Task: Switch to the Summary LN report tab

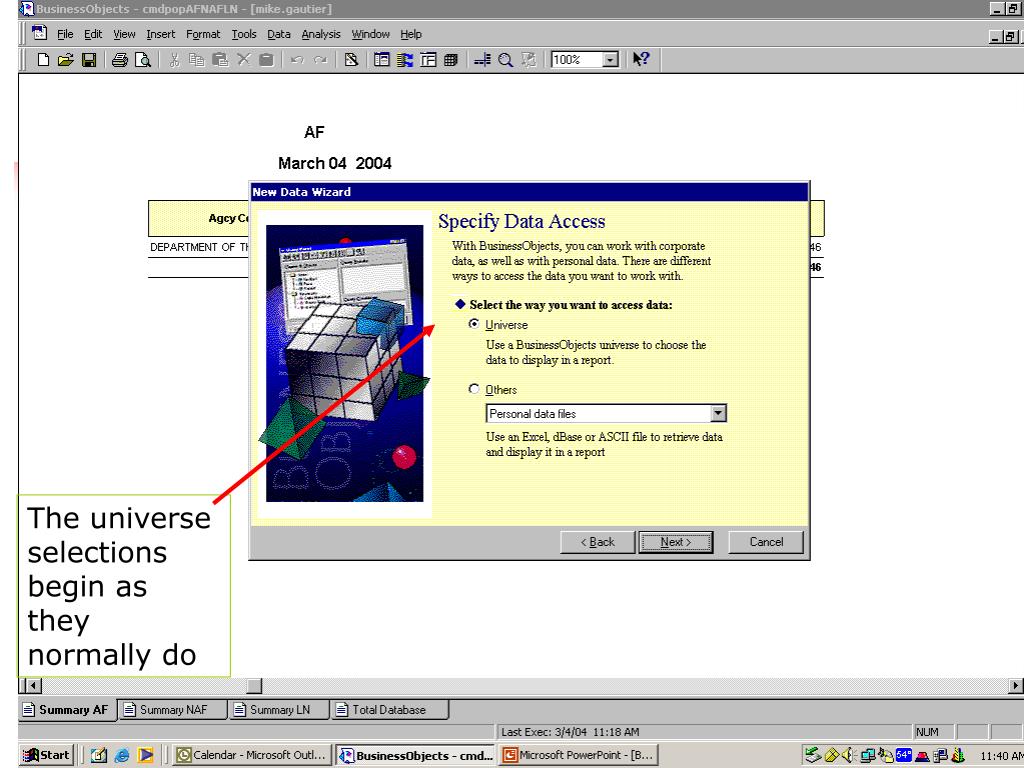Action: click(280, 710)
